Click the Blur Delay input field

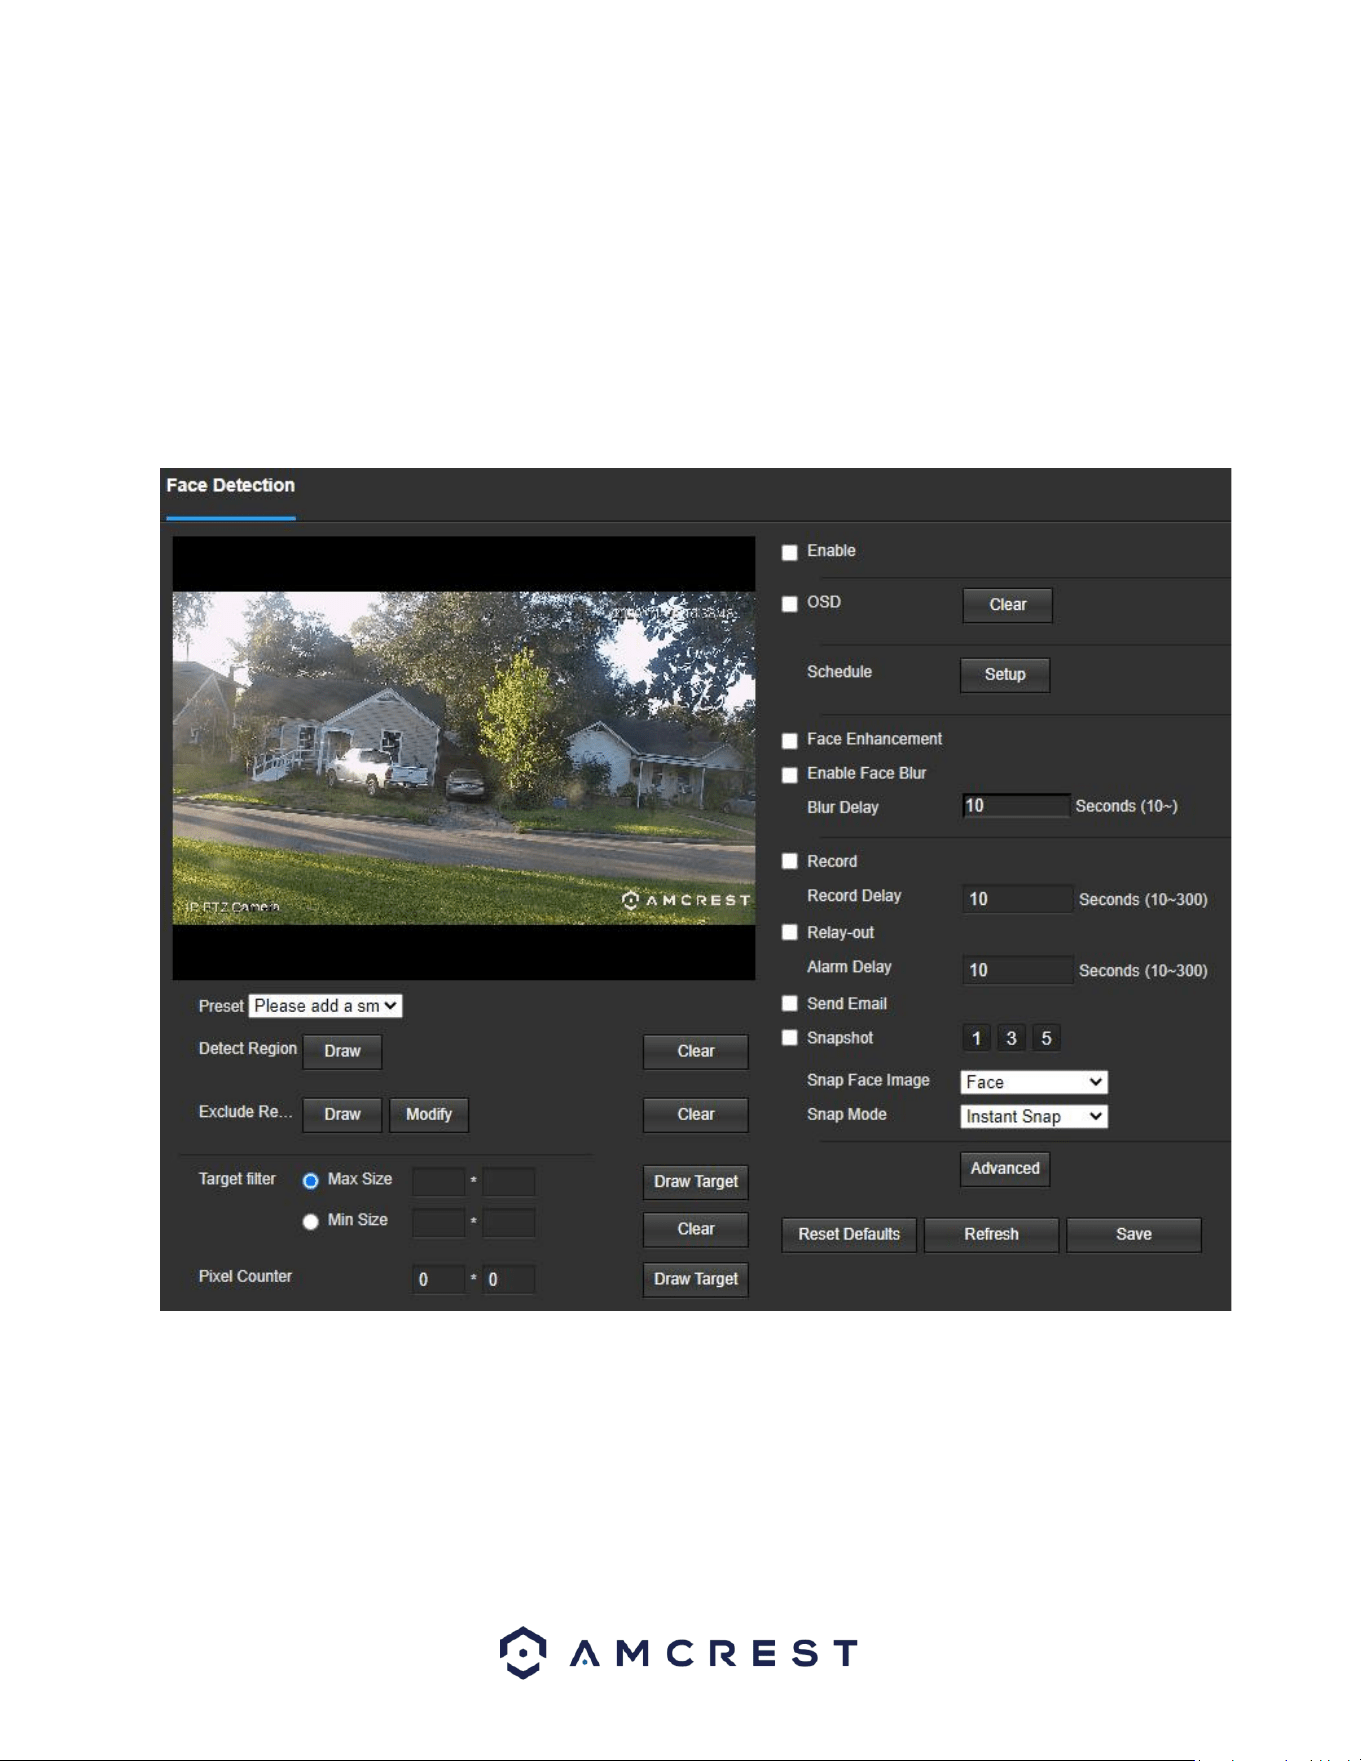click(x=1016, y=806)
